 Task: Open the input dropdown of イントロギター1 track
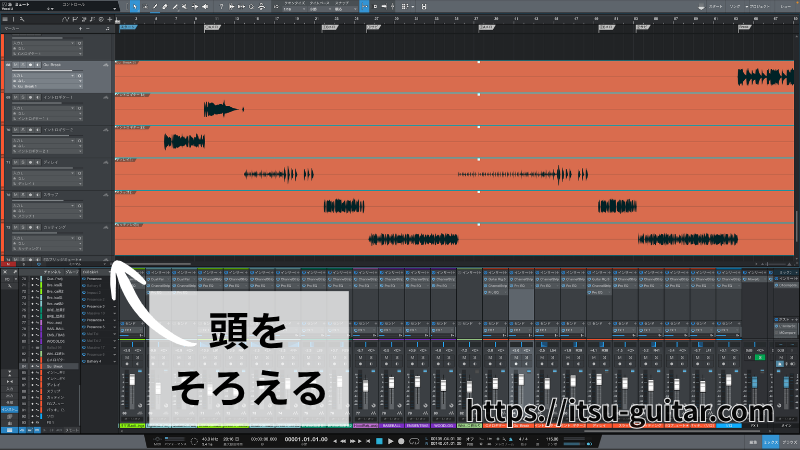click(x=44, y=108)
